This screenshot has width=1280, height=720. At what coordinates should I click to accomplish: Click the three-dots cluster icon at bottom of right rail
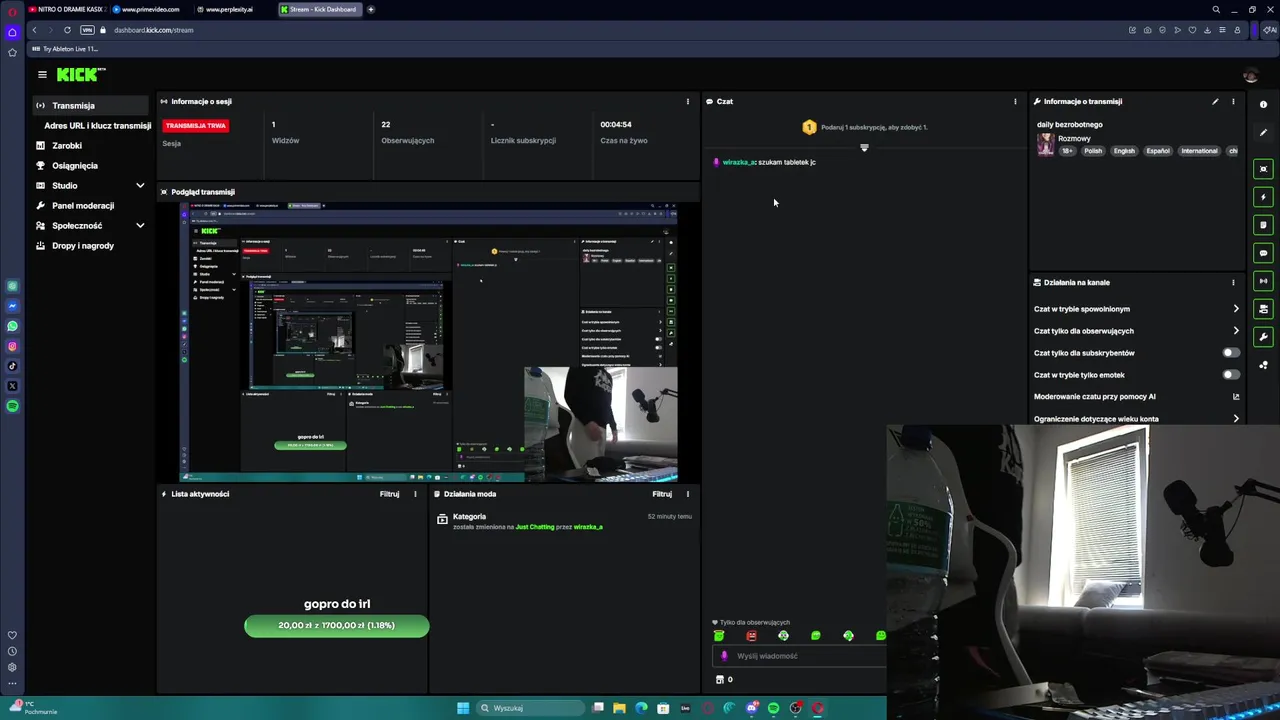click(x=1264, y=365)
